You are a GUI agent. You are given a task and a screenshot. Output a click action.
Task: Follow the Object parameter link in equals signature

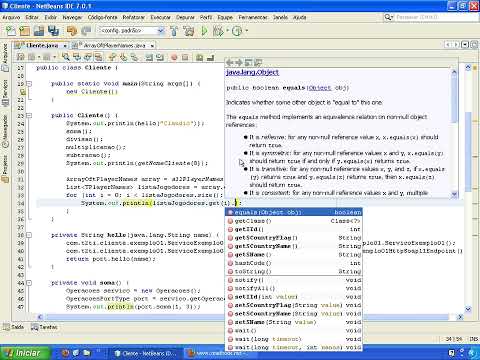(320, 88)
